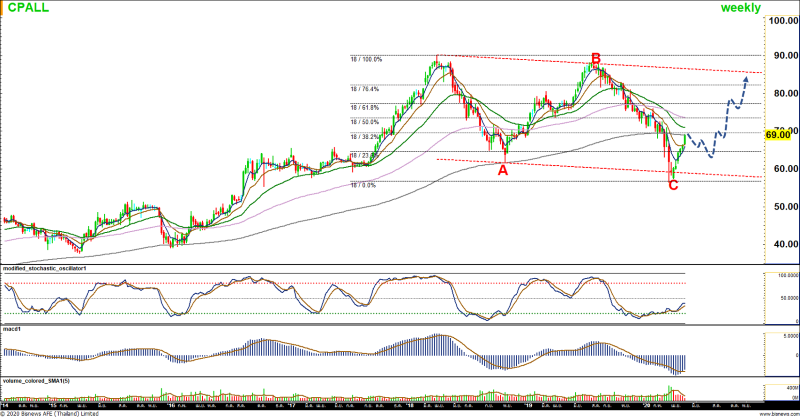Click the red wave label C
The image size is (800, 418).
672,185
